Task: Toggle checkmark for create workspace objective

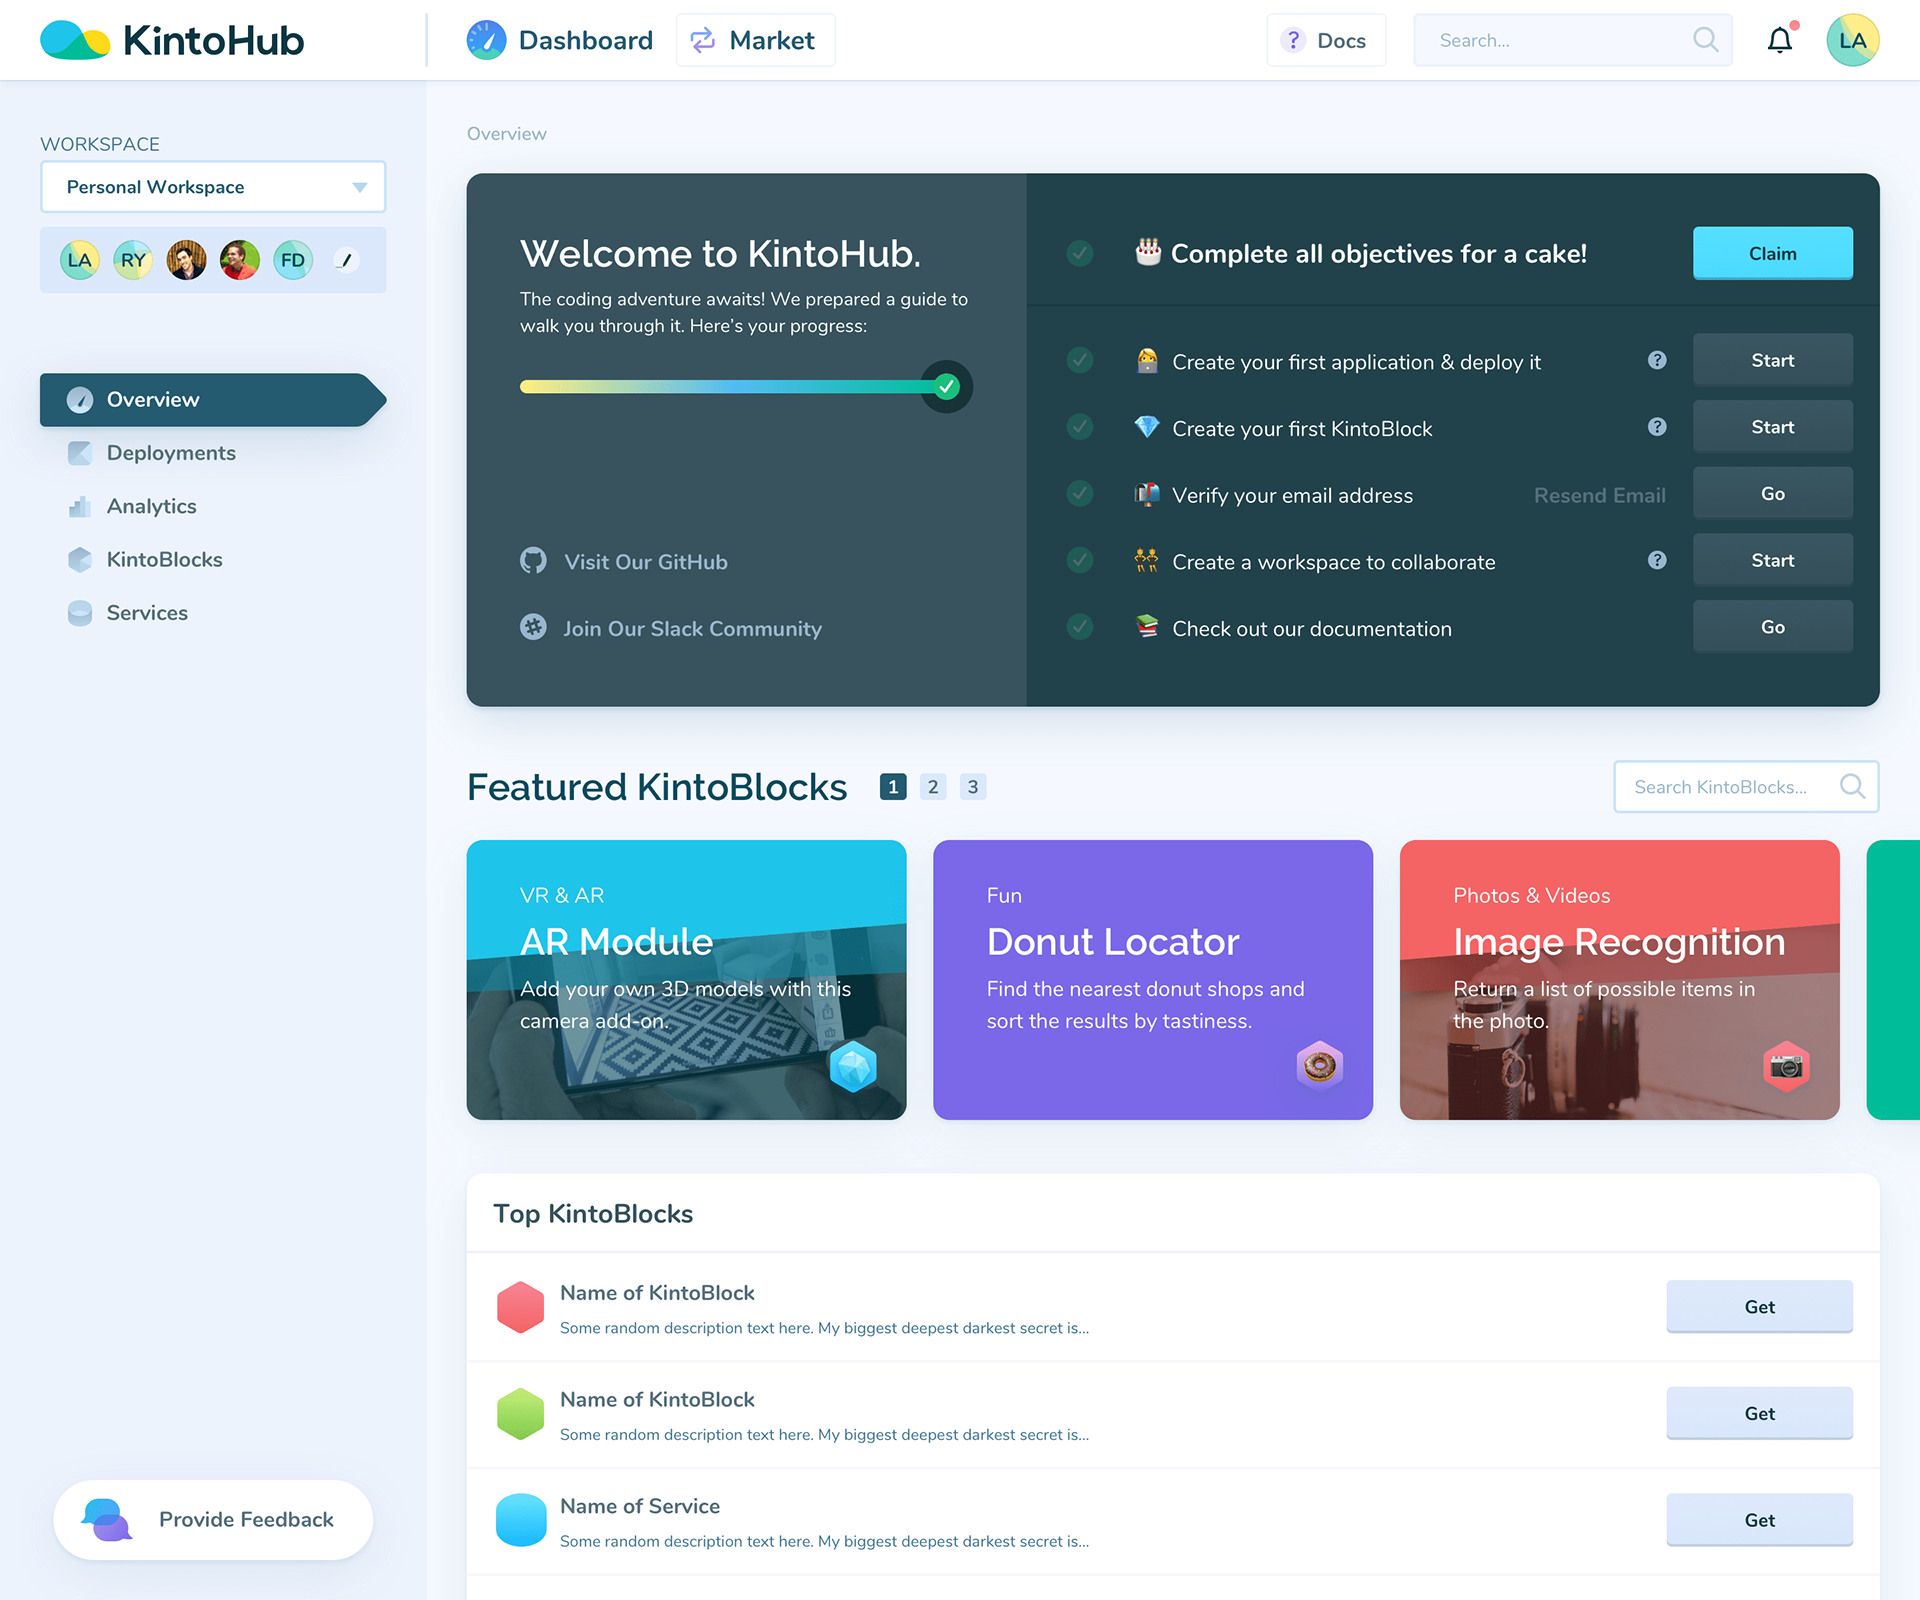Action: pos(1079,560)
